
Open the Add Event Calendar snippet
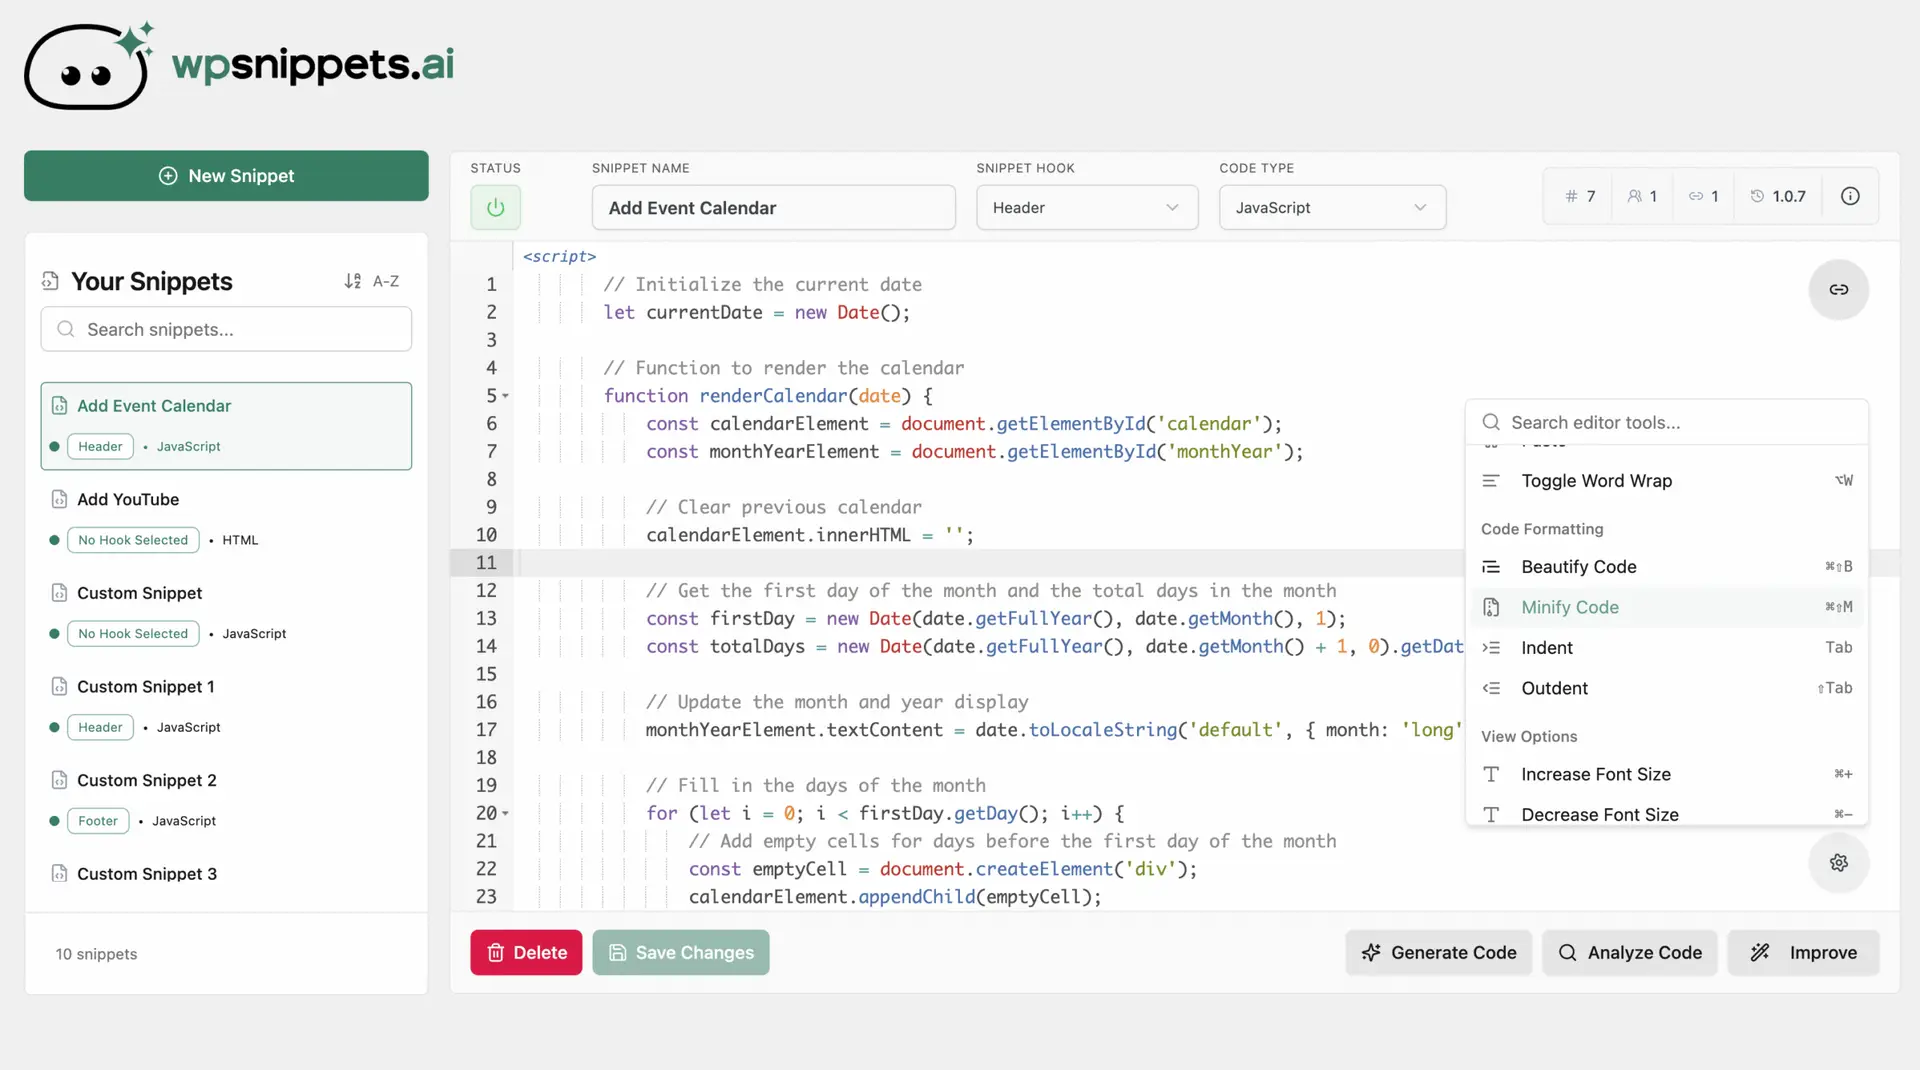(x=226, y=426)
